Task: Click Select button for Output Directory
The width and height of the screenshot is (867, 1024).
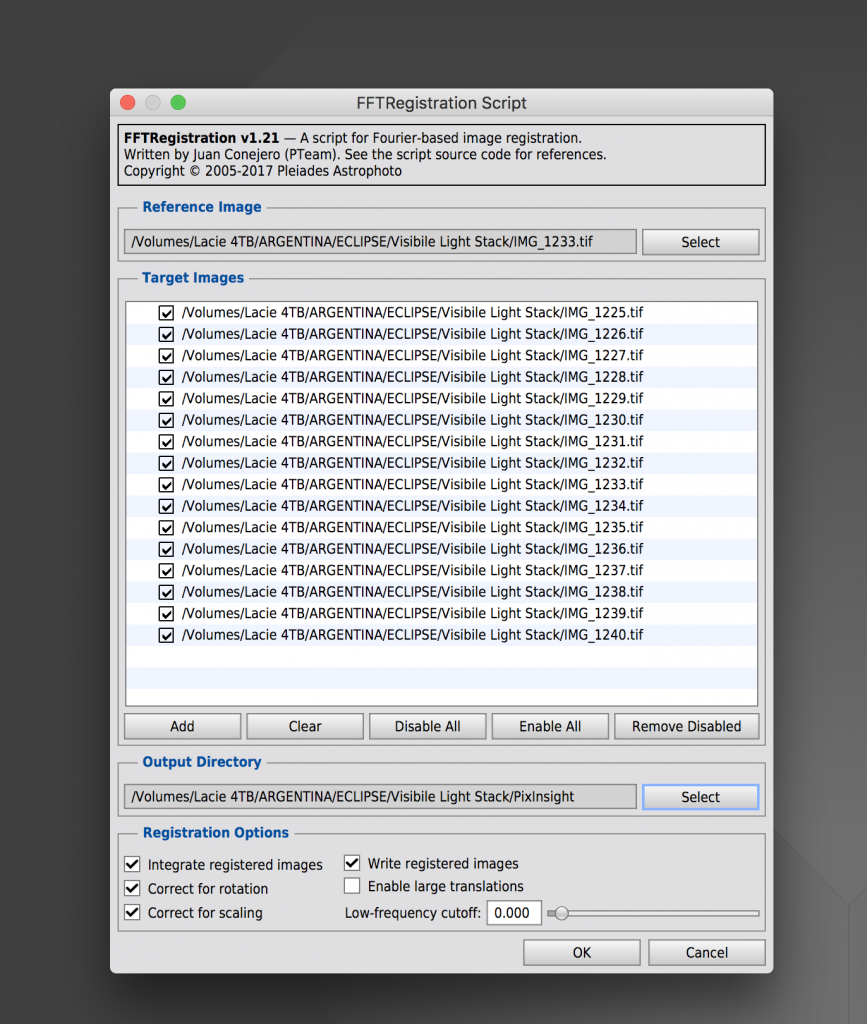Action: (x=700, y=797)
